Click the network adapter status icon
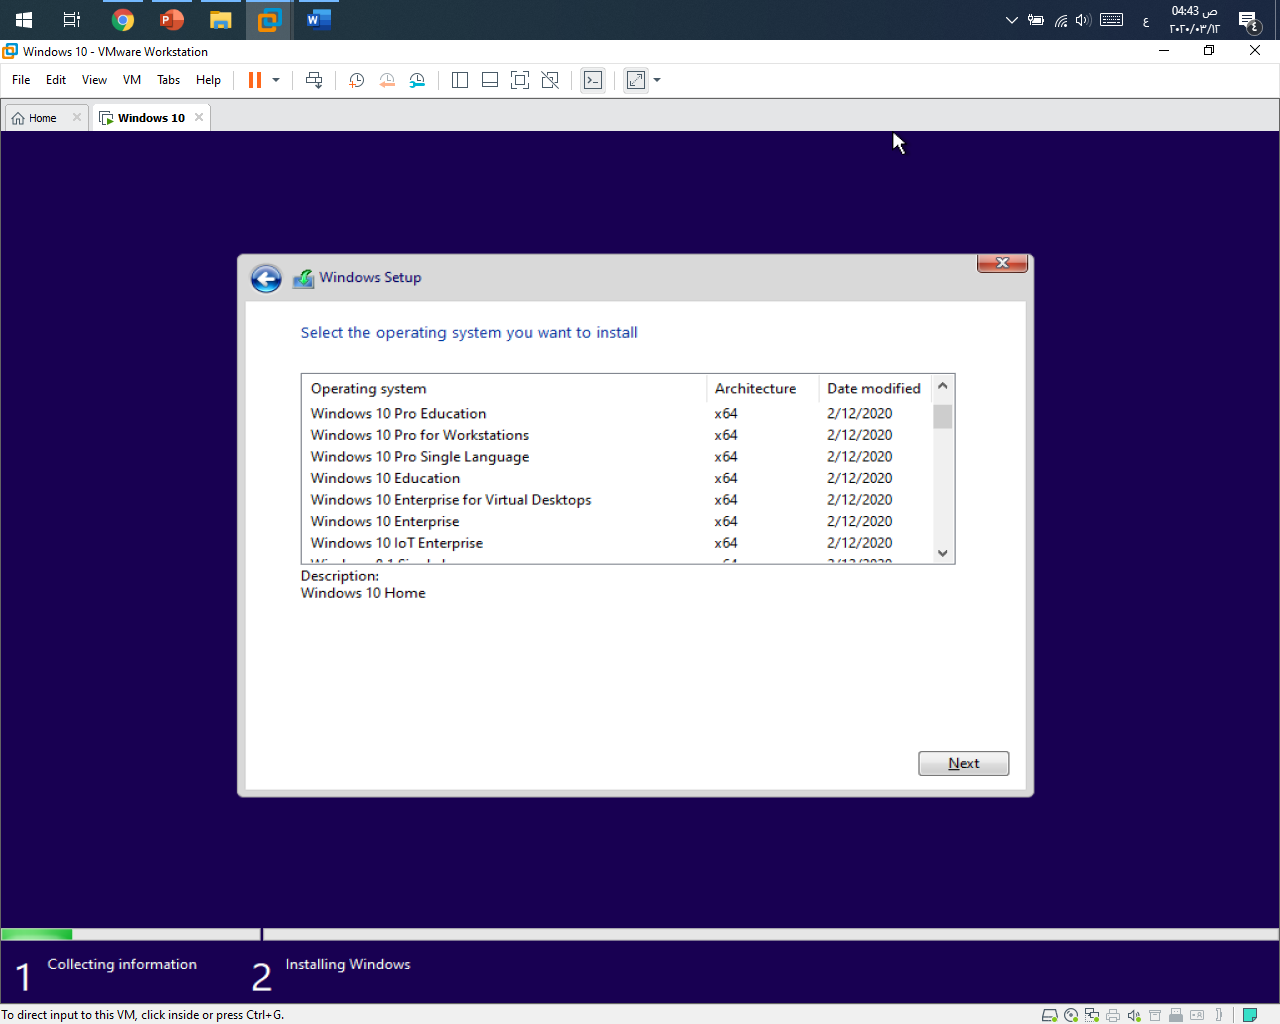 pos(1092,1015)
